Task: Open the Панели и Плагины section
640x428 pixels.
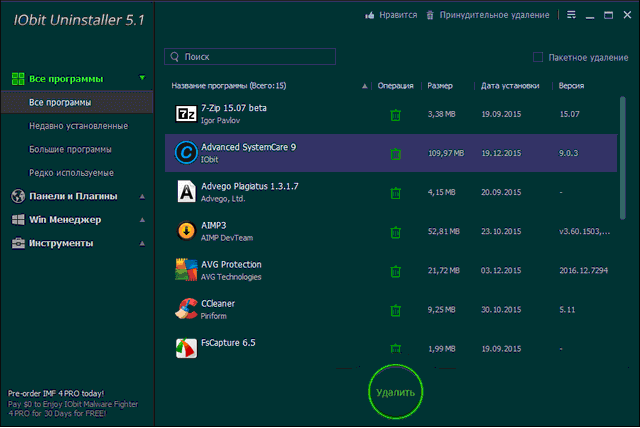Action: point(73,196)
